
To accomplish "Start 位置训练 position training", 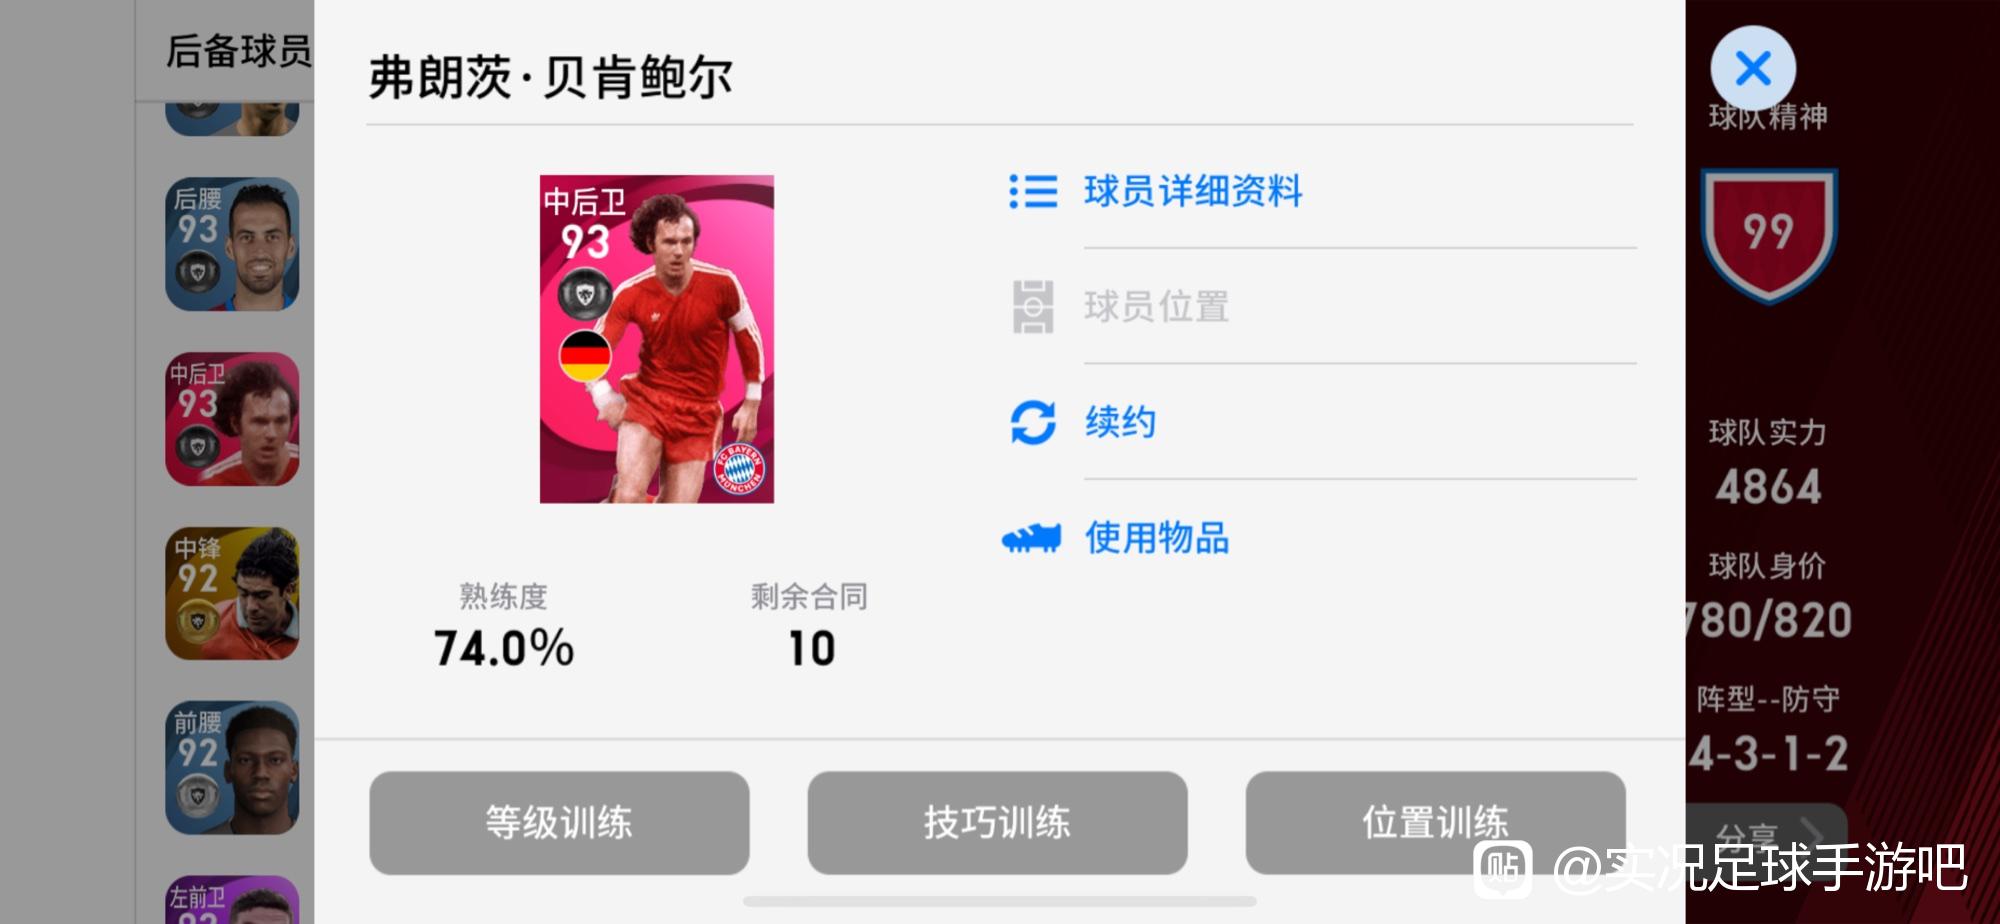I will tap(1435, 822).
